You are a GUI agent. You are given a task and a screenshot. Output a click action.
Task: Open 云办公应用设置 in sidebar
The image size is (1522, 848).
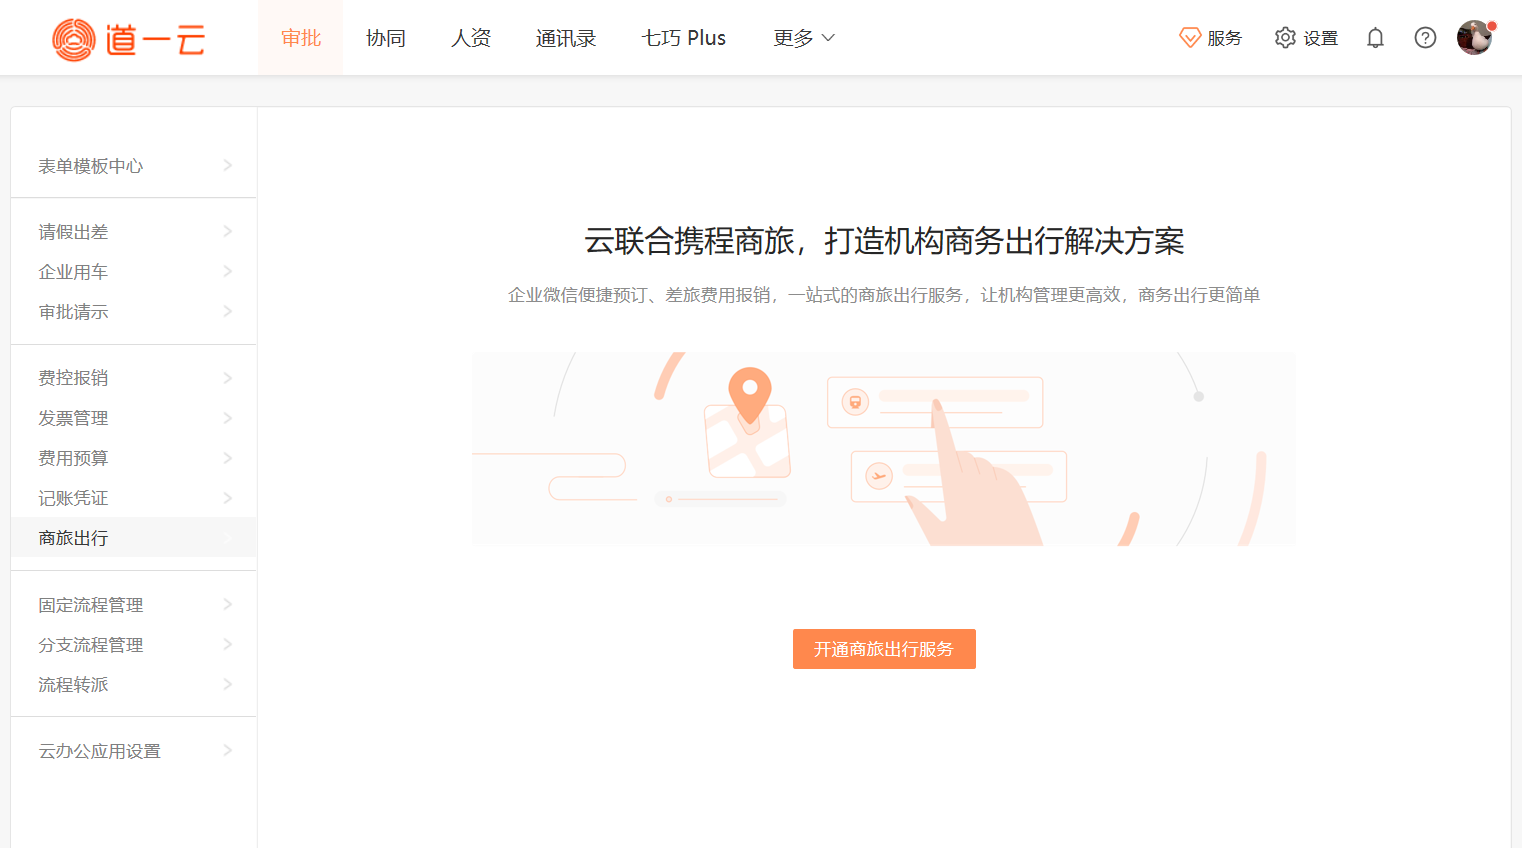tap(134, 750)
